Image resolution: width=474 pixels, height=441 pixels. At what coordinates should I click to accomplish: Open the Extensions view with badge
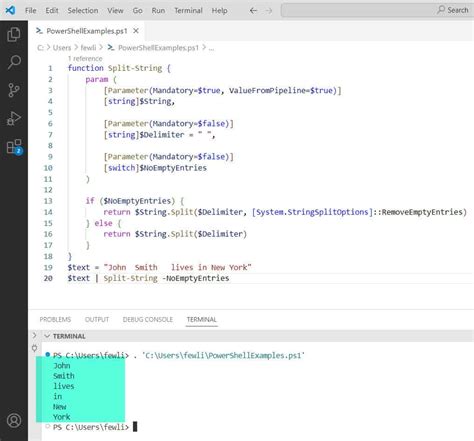pyautogui.click(x=14, y=147)
